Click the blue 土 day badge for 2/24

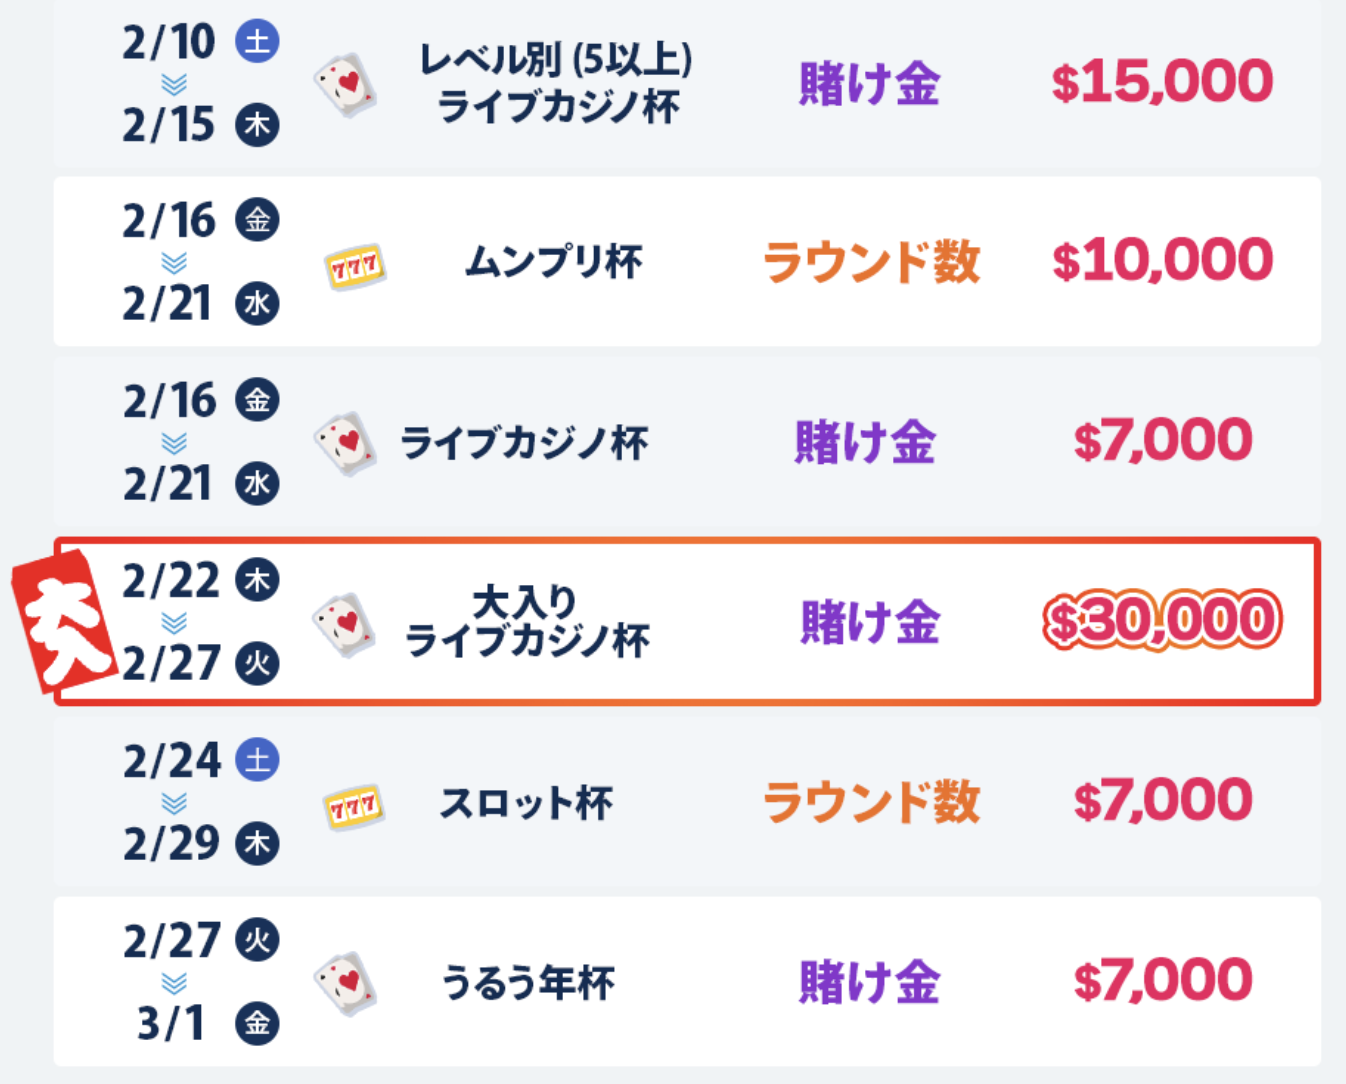tap(257, 760)
